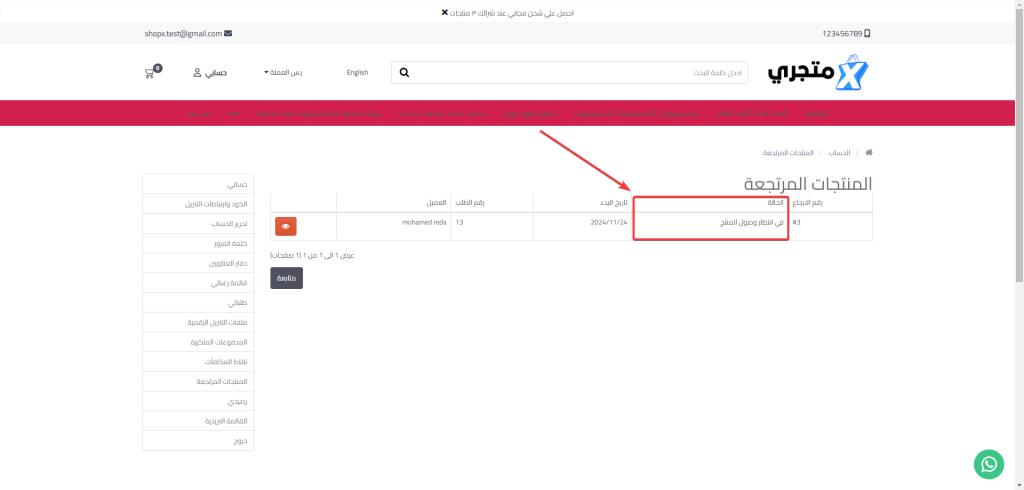Click الحساب breadcrumb link
1024x490 pixels.
pos(839,153)
